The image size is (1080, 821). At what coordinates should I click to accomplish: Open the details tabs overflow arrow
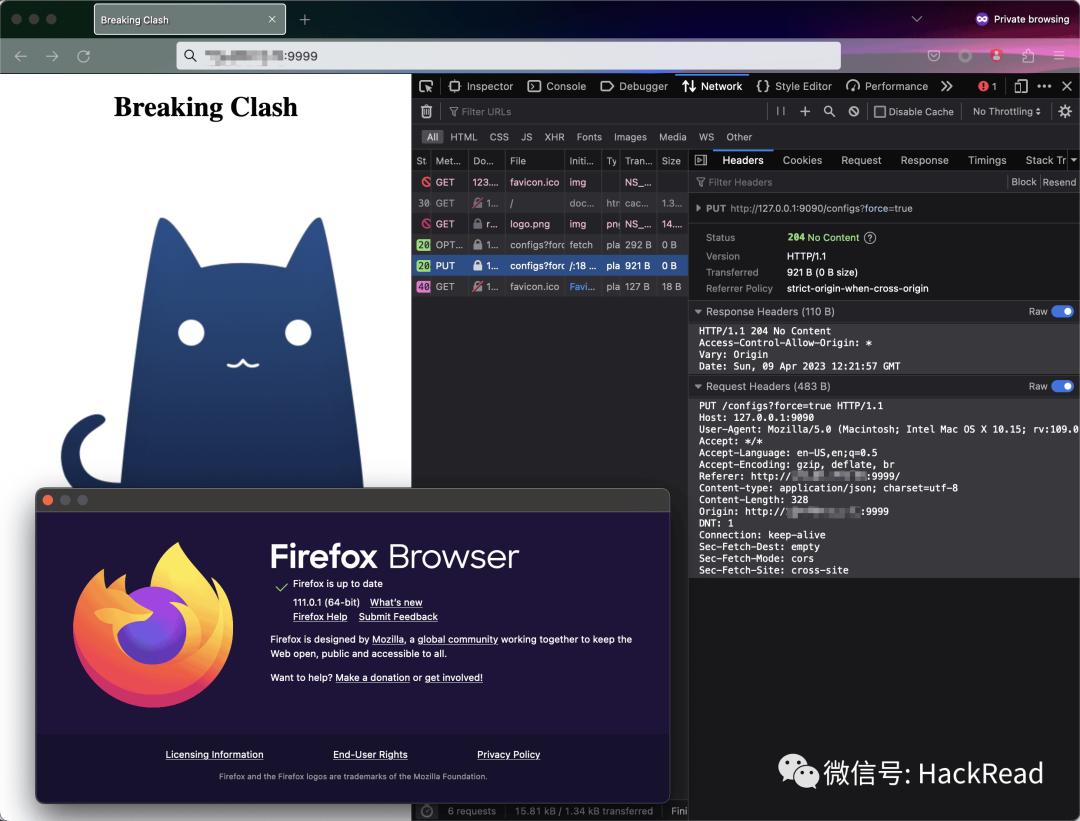(1073, 160)
